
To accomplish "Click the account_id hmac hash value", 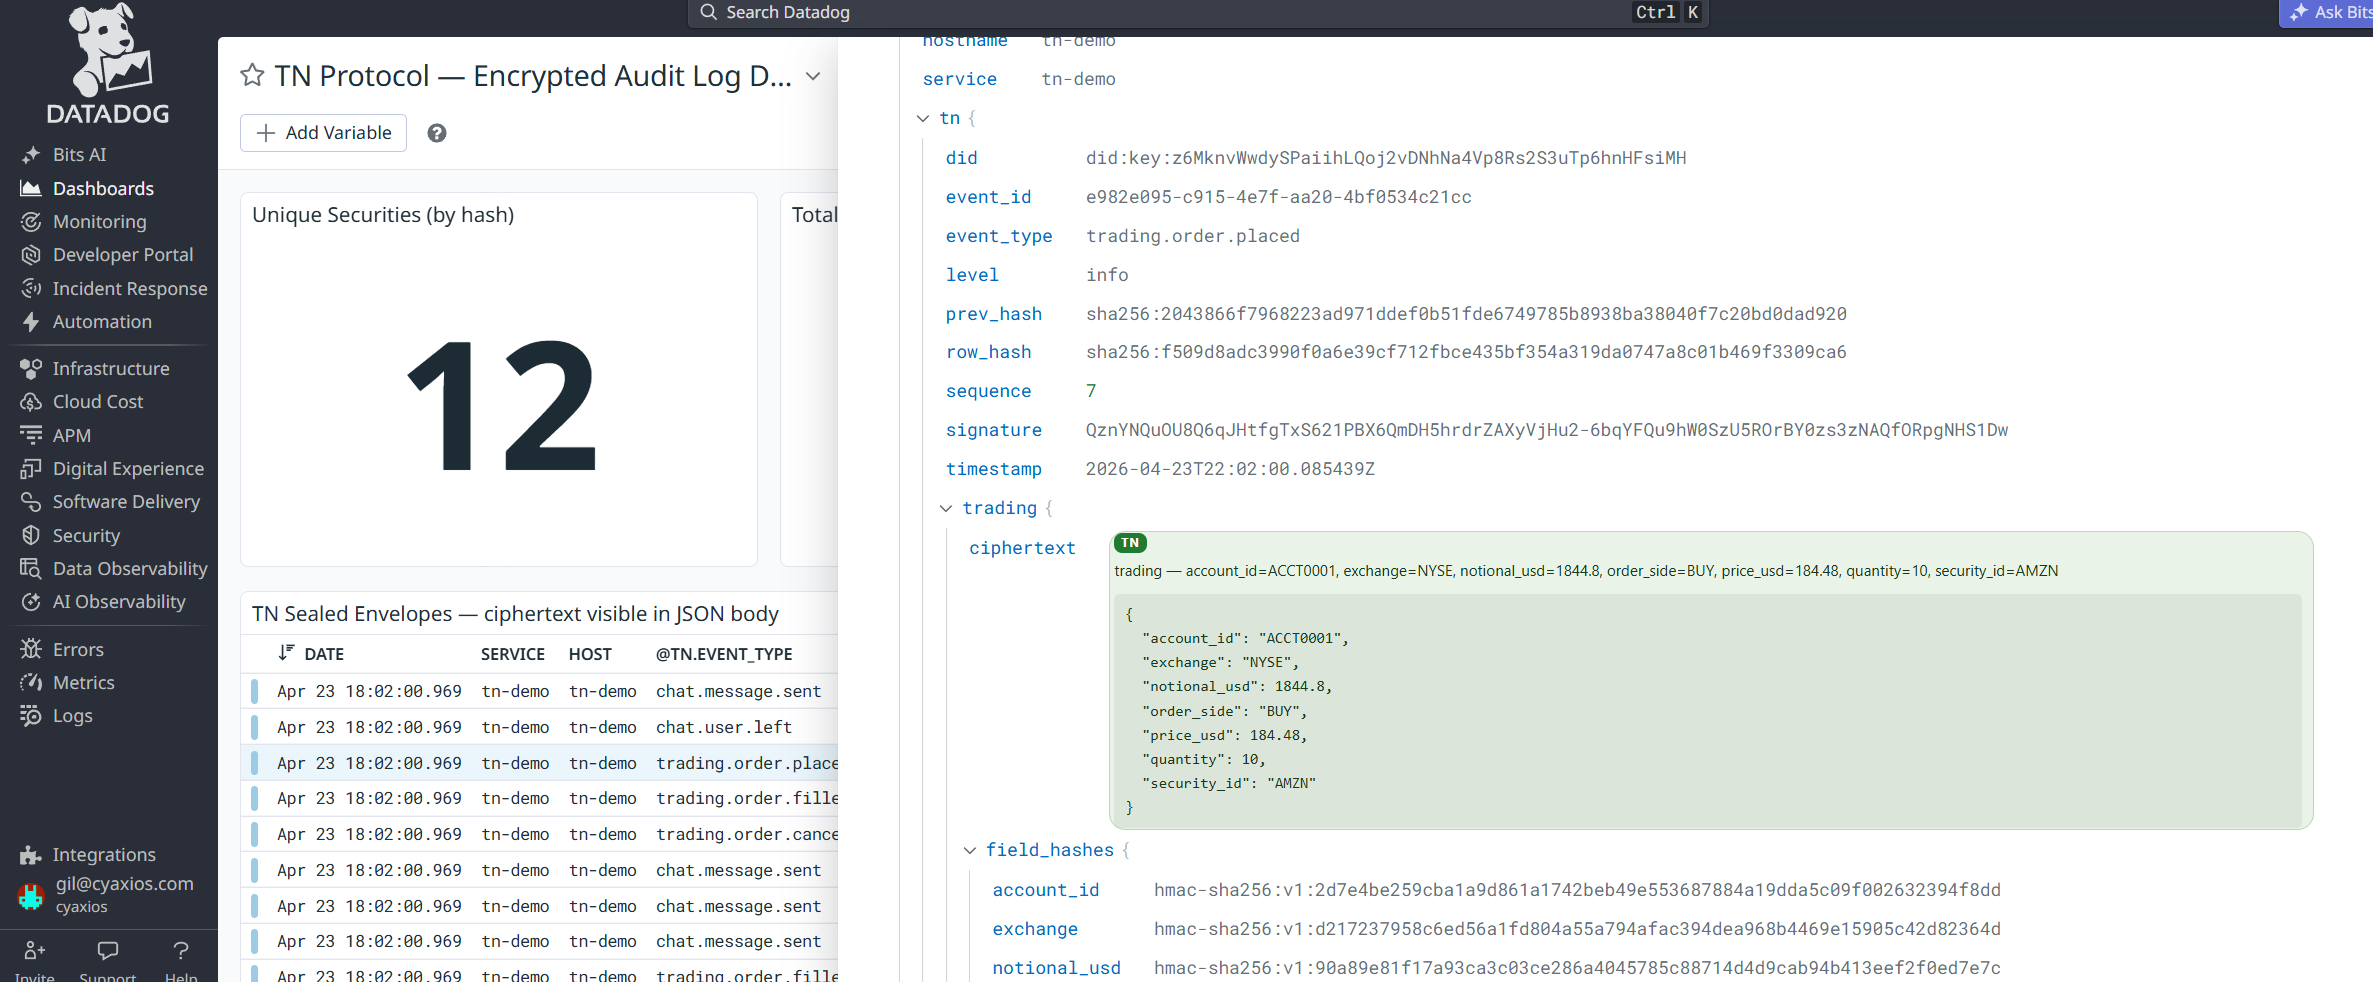I will [x=1577, y=890].
